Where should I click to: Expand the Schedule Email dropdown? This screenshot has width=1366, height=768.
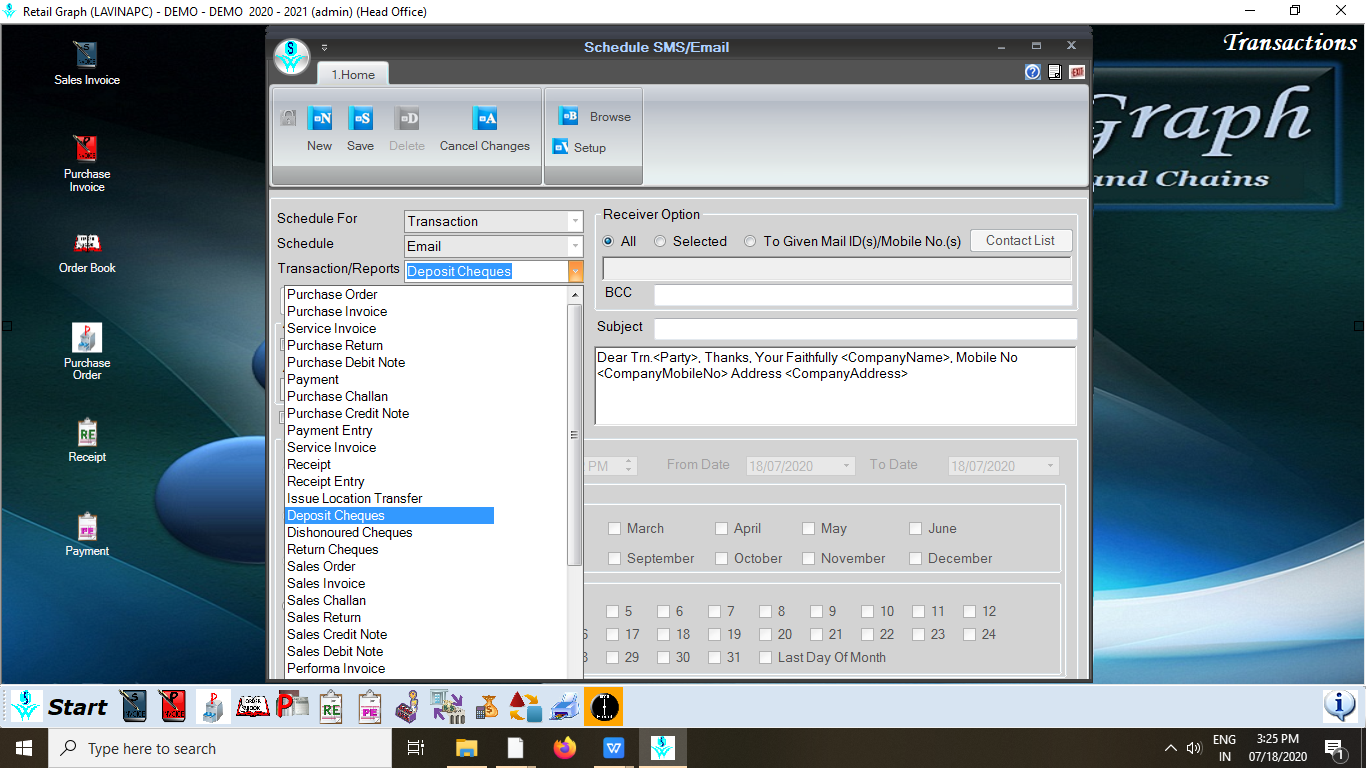point(575,246)
